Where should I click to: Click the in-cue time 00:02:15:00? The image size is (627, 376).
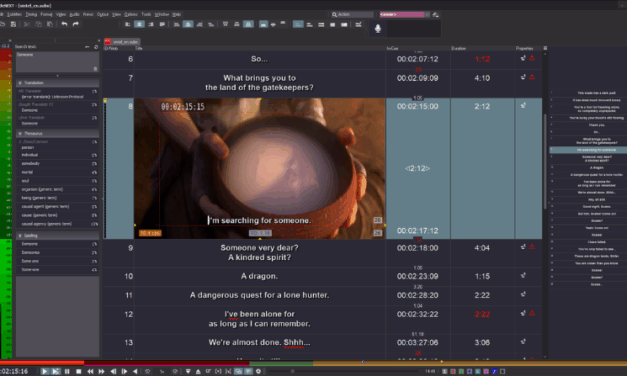pos(417,106)
